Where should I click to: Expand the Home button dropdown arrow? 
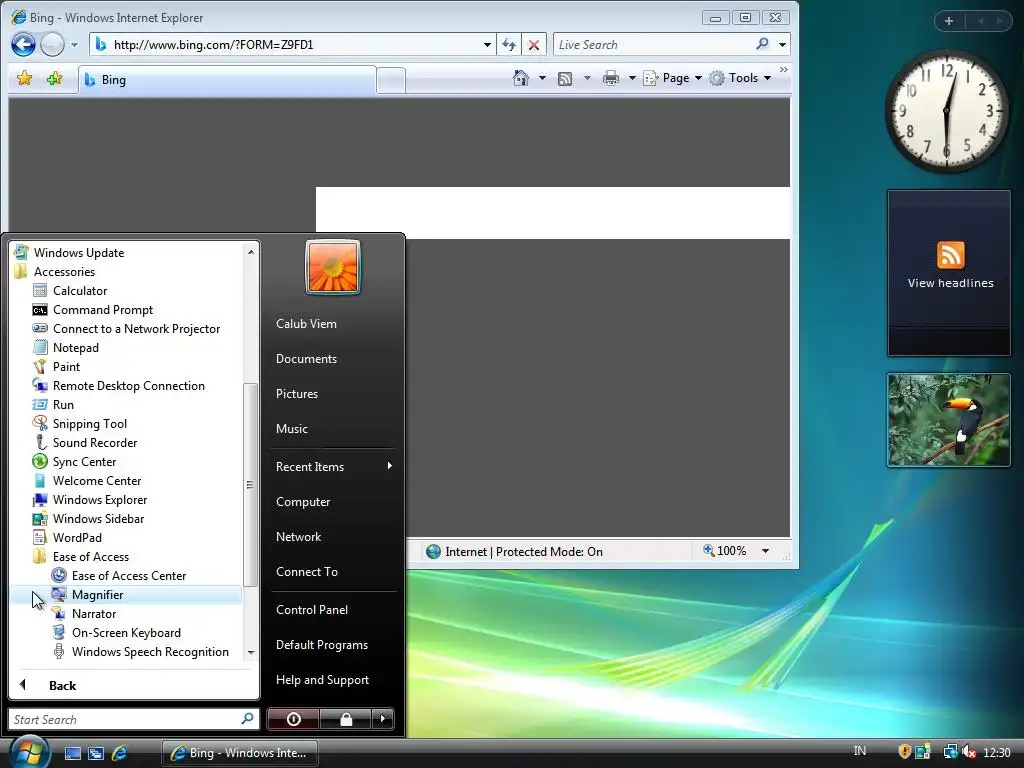click(542, 78)
